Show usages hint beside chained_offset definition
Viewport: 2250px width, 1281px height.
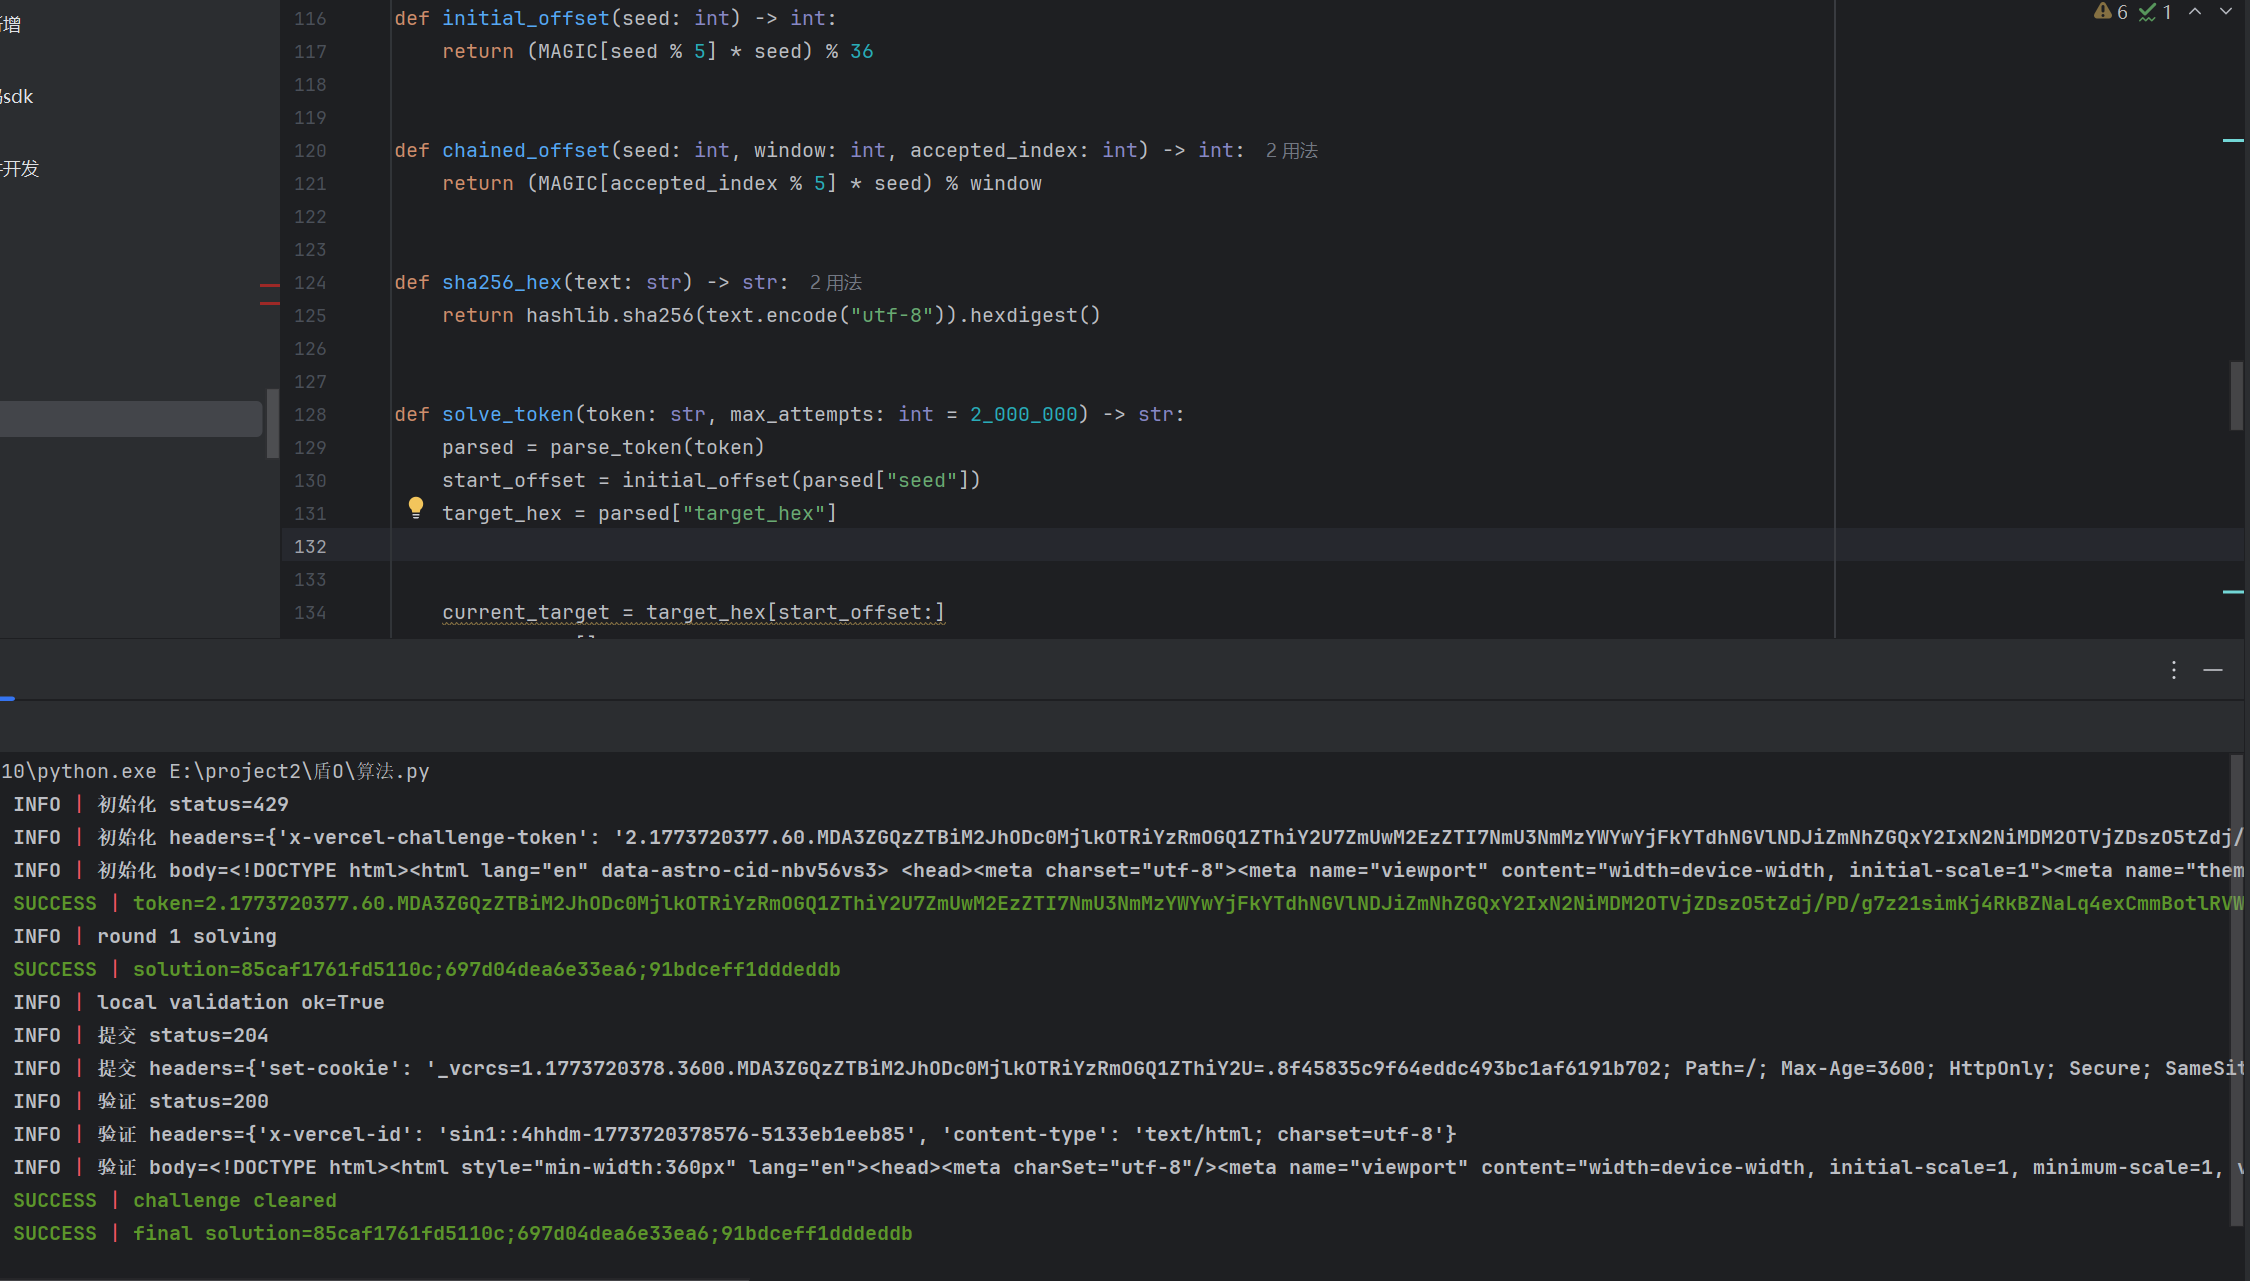click(1292, 151)
